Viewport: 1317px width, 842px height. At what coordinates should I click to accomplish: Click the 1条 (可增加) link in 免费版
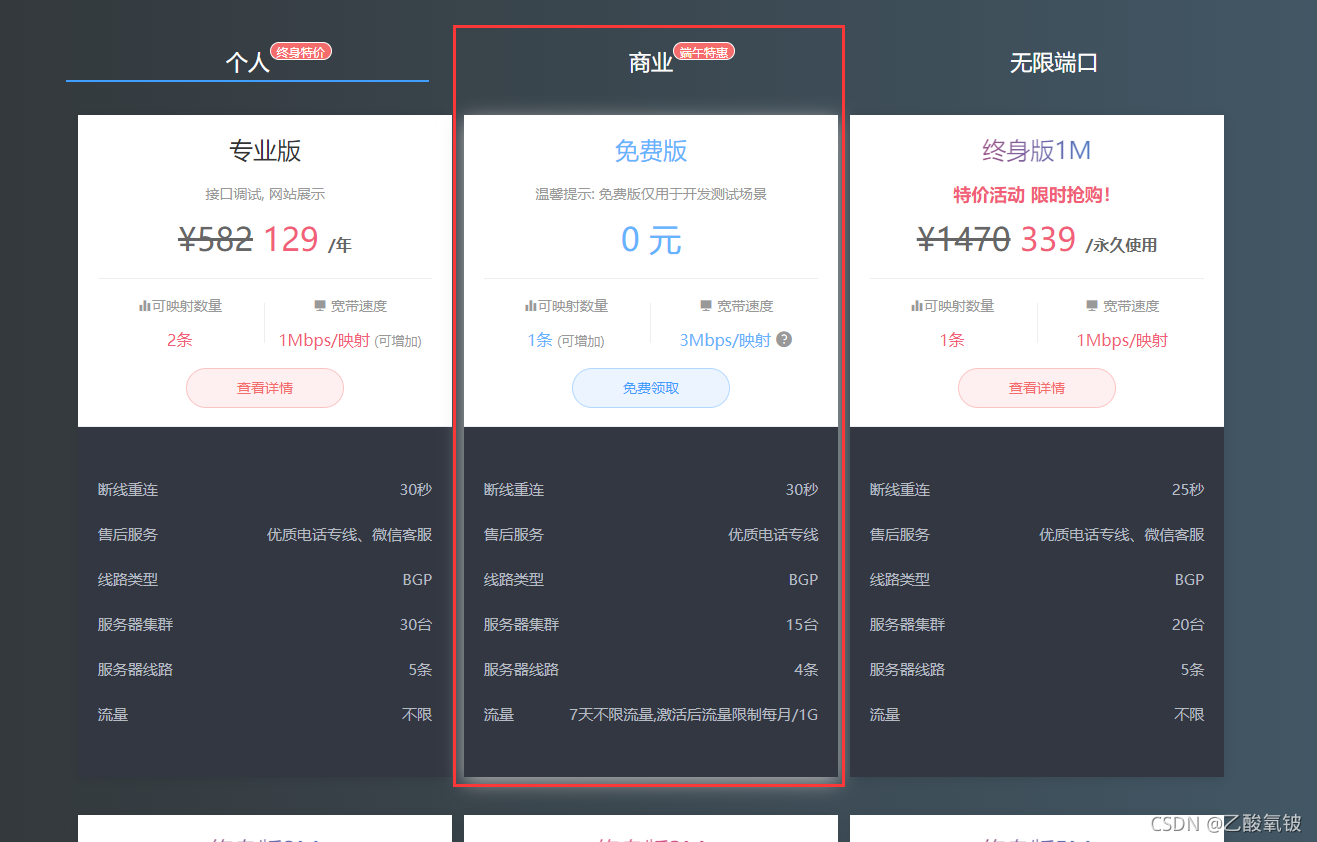point(564,340)
